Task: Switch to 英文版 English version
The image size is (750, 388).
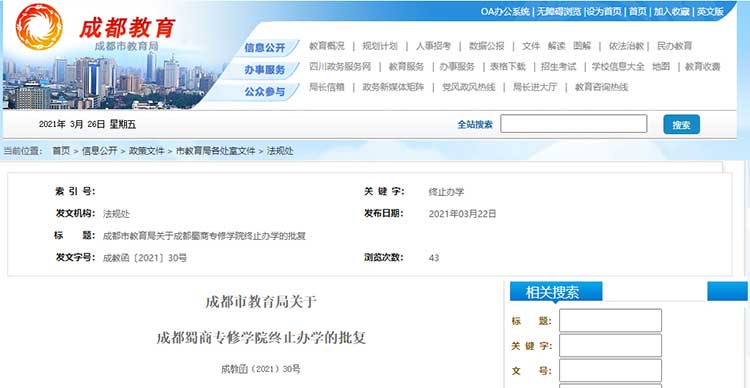Action: 710,12
